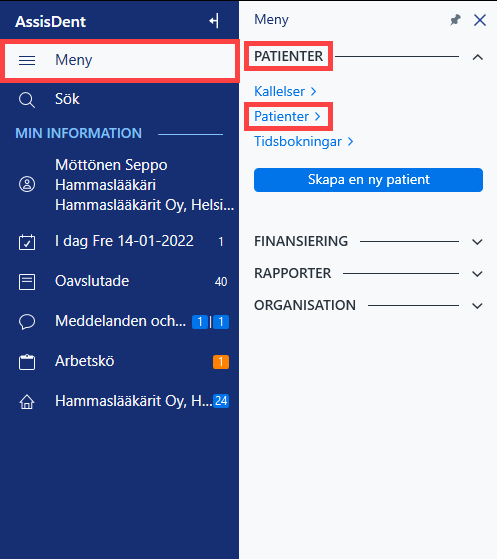Click the user profile icon beside Möttönen Seppo
Viewport: 497px width, 559px height.
27,184
